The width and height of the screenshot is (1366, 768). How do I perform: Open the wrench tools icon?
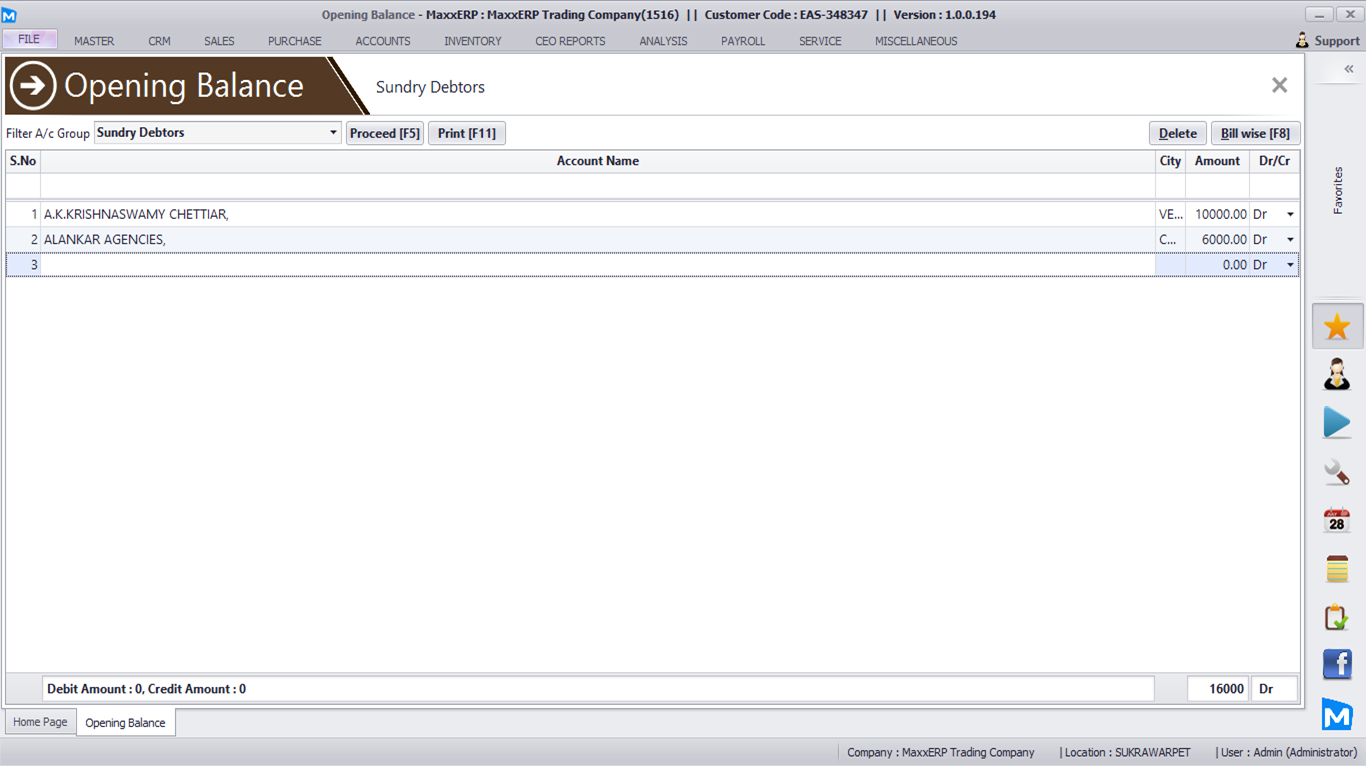[x=1337, y=471]
